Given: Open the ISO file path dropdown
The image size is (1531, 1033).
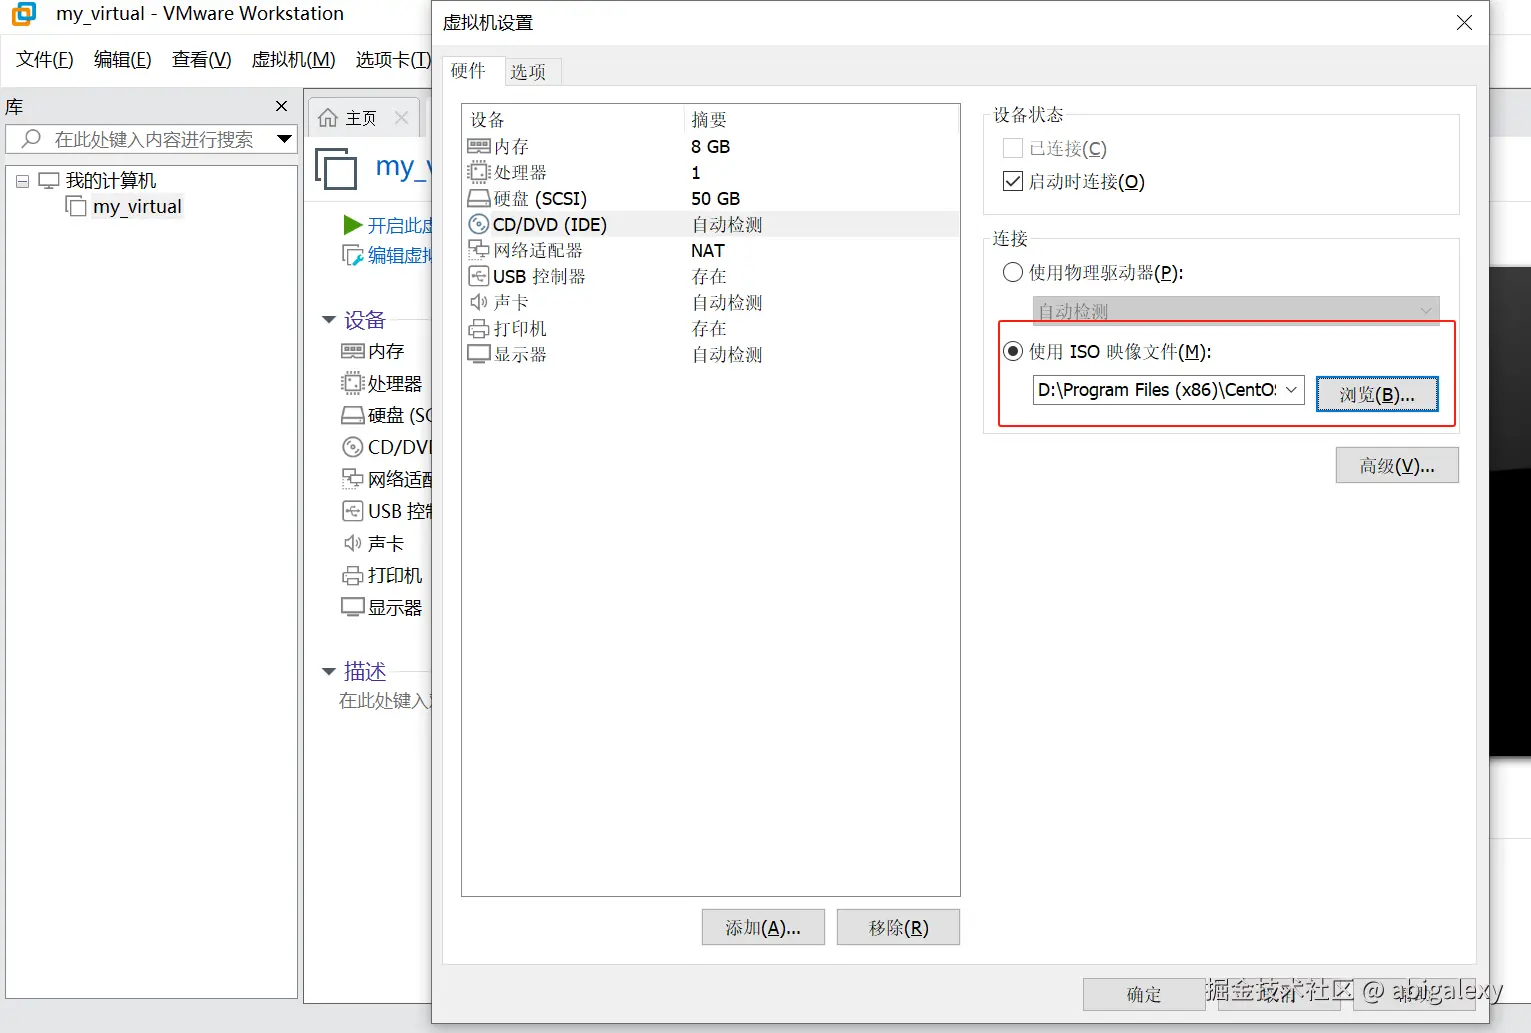Looking at the screenshot, I should [1291, 390].
